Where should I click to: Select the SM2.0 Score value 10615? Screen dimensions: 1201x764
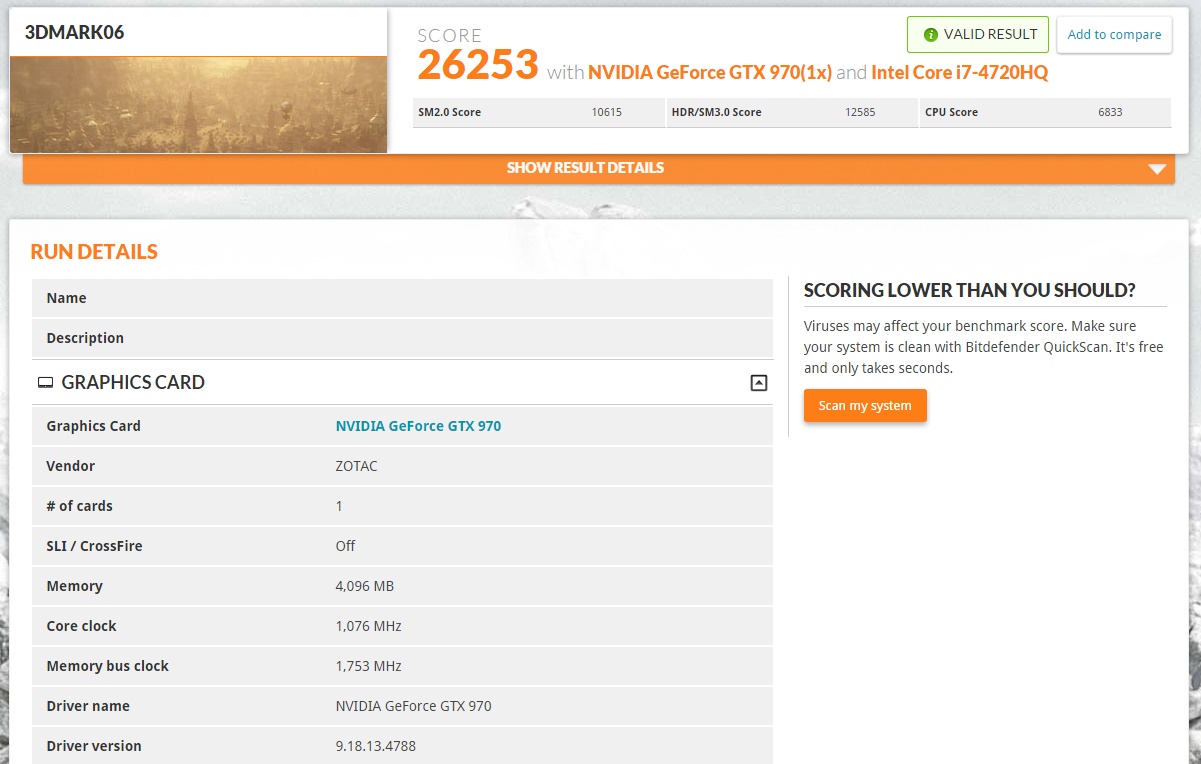[x=606, y=112]
